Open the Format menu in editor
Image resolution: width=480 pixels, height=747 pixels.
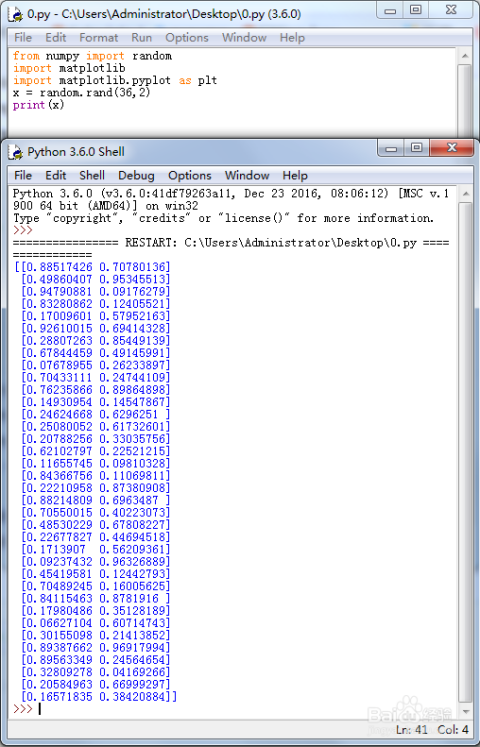98,38
